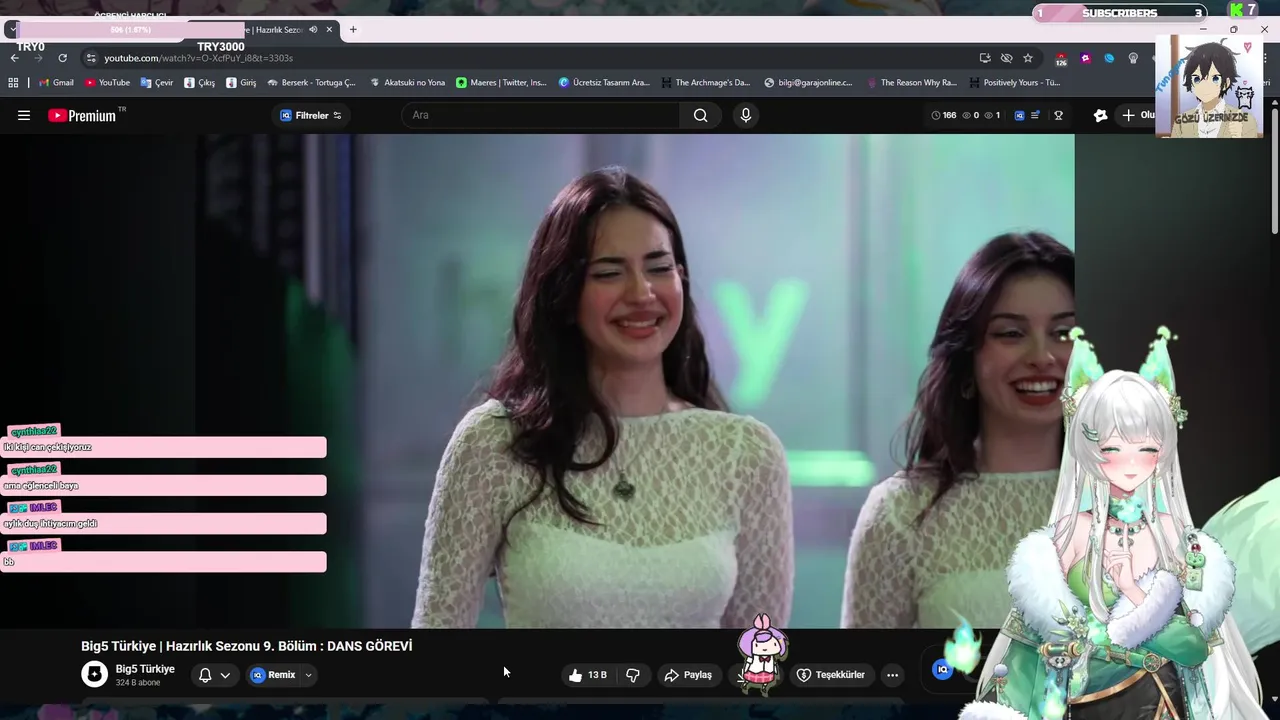Click the YouTube Premium logo
The image size is (1280, 720).
tap(82, 115)
